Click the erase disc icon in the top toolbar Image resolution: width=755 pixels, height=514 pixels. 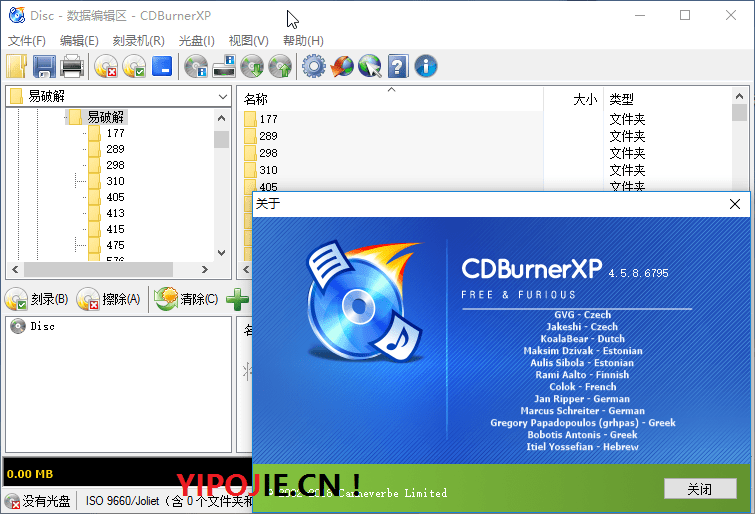(106, 67)
